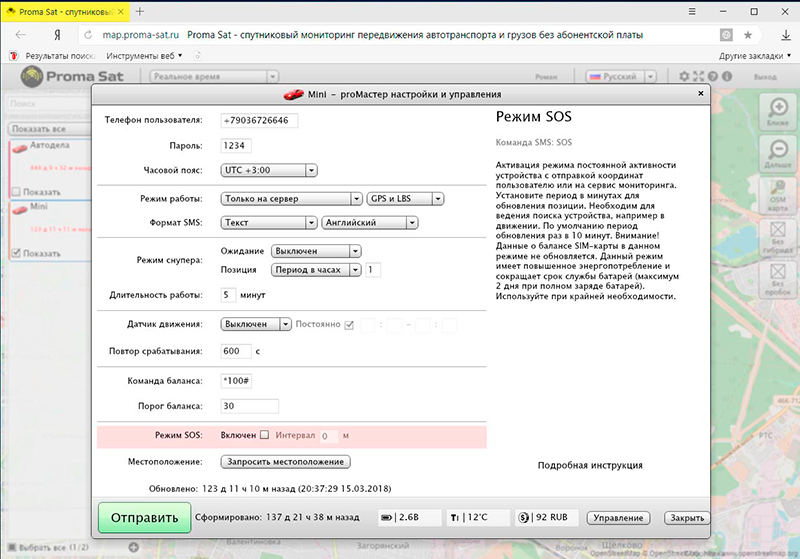Click the browser back arrow
This screenshot has height=559, width=800.
pos(18,35)
